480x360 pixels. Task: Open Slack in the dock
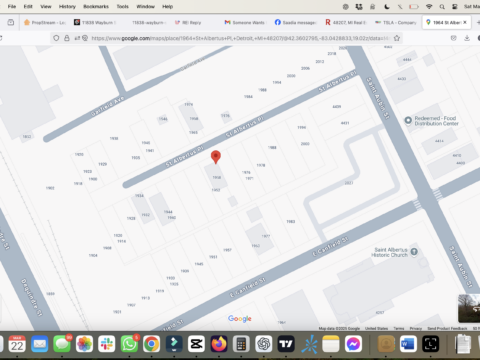pyautogui.click(x=107, y=344)
